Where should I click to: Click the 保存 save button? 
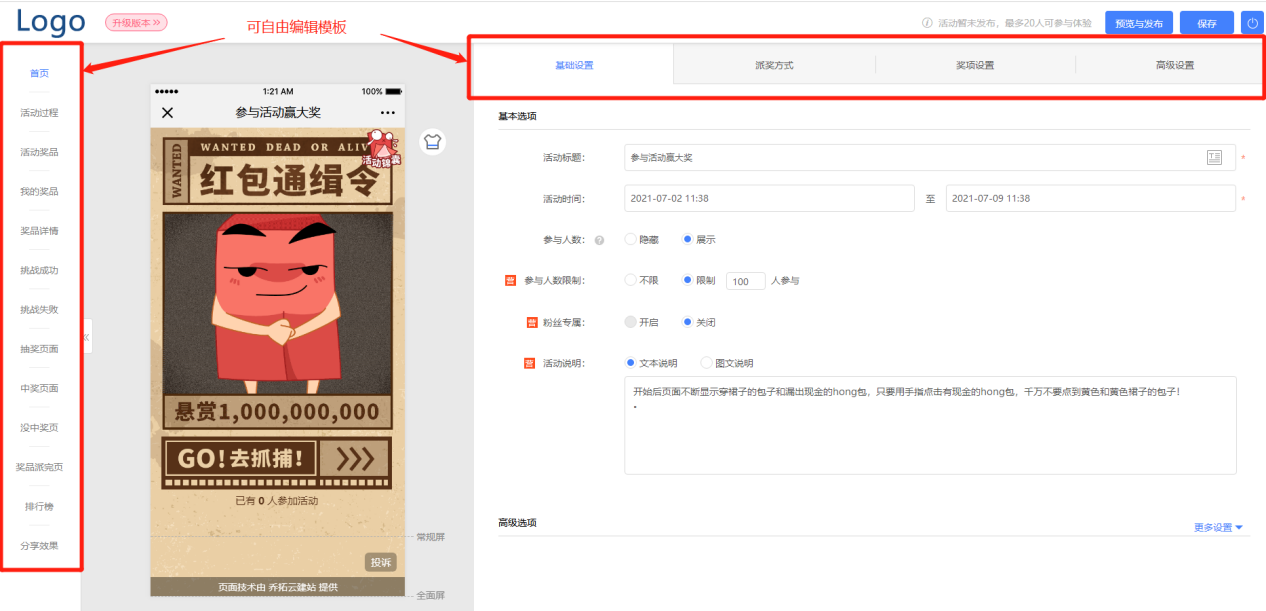[x=1206, y=21]
